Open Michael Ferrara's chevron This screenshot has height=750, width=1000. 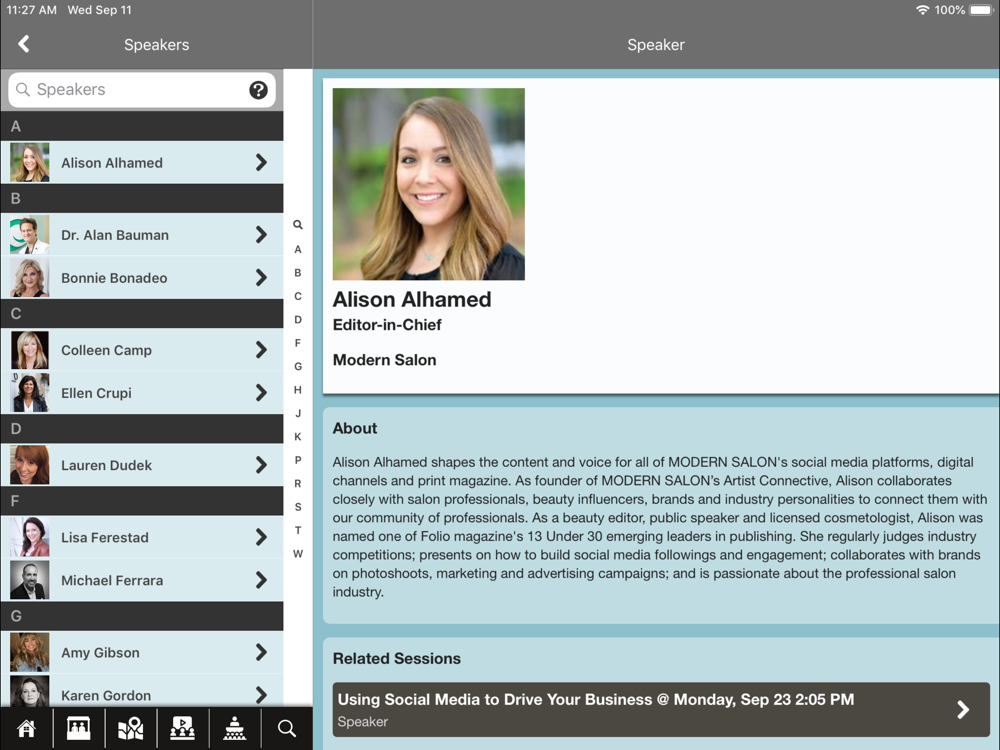[261, 580]
